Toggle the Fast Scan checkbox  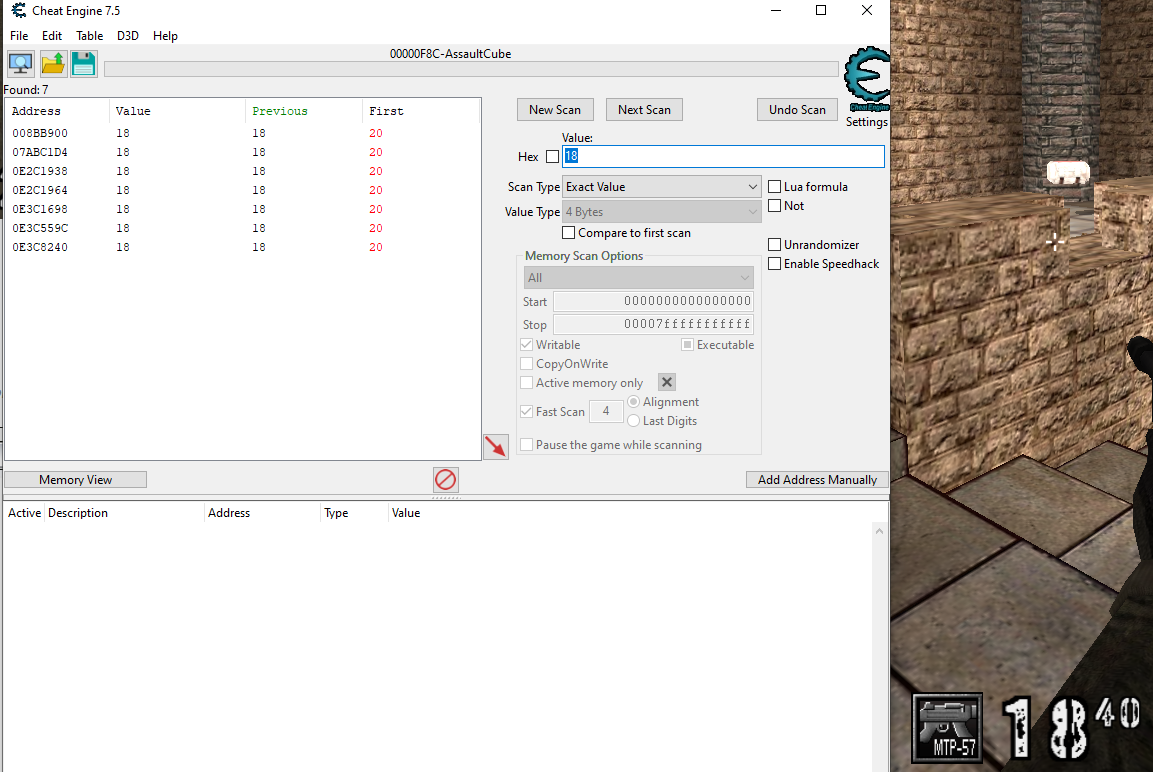pos(526,412)
